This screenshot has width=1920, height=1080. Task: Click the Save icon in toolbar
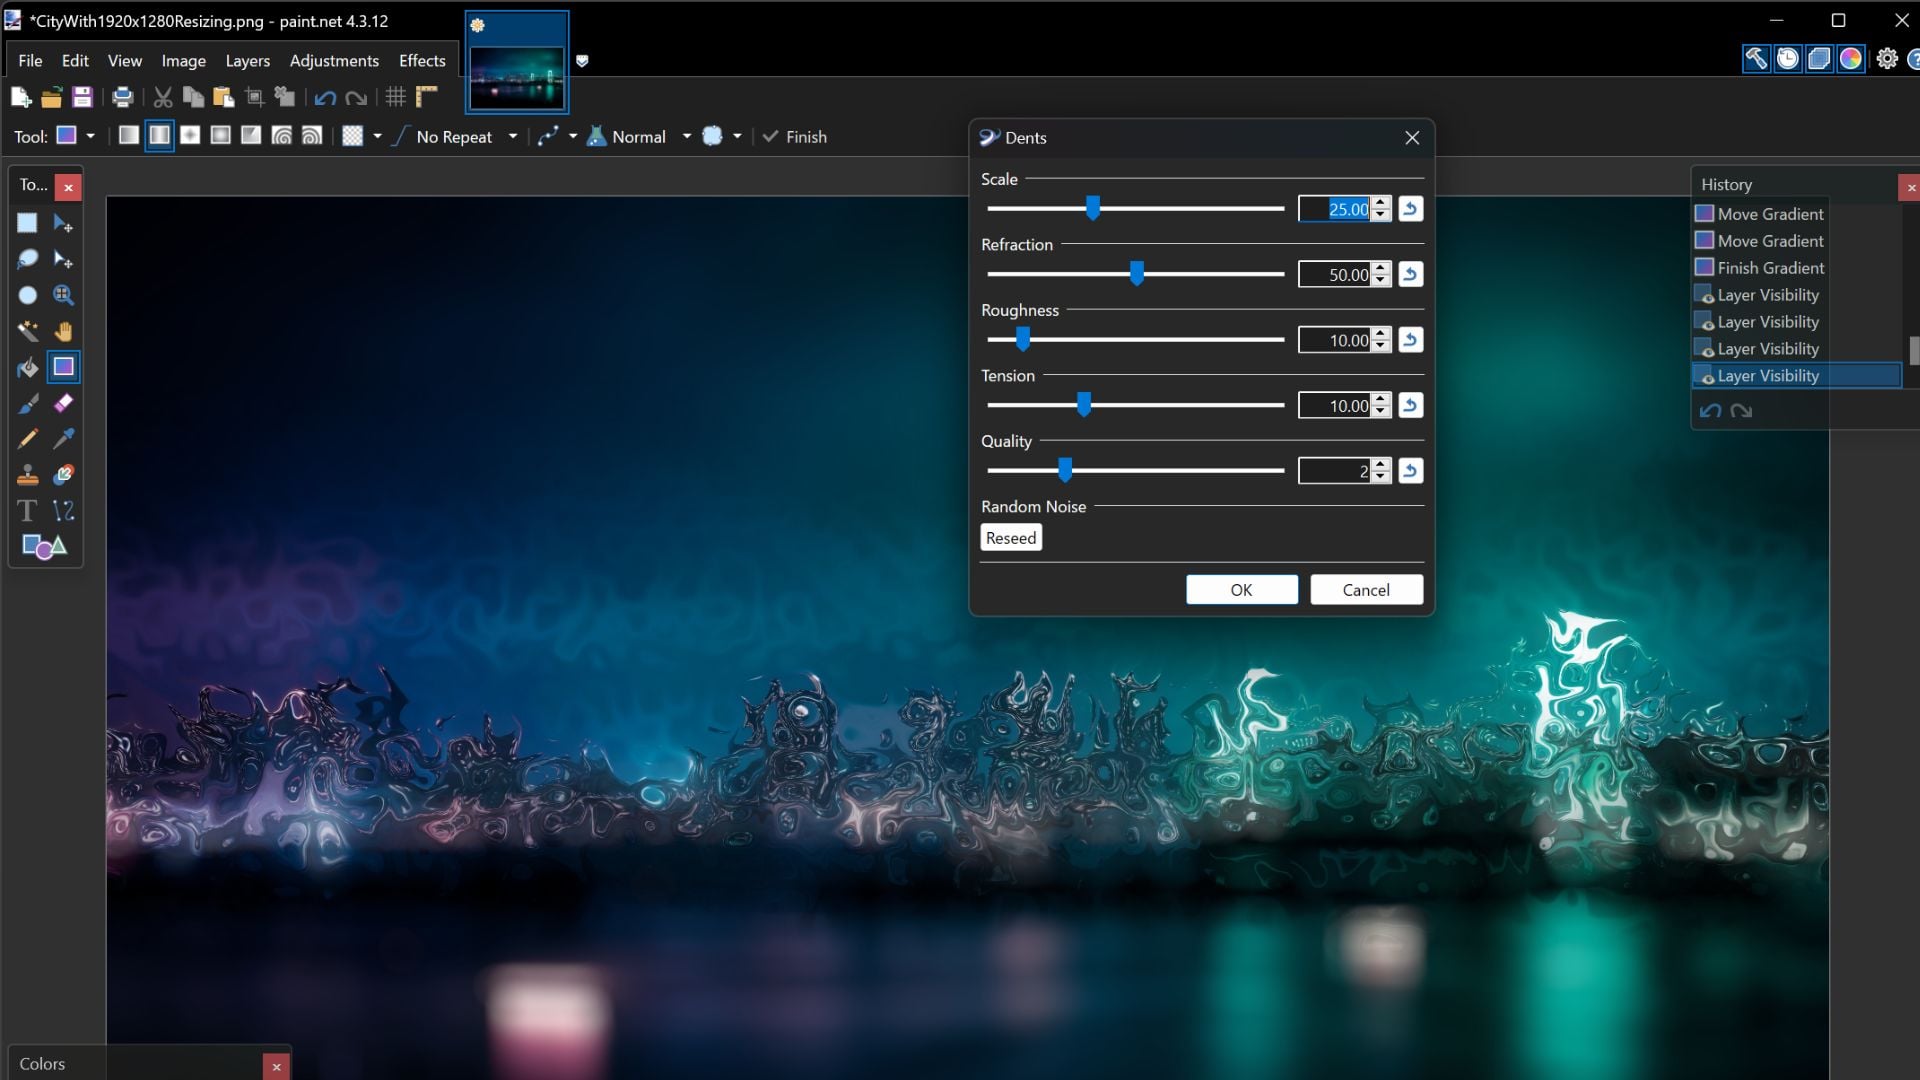[x=82, y=97]
